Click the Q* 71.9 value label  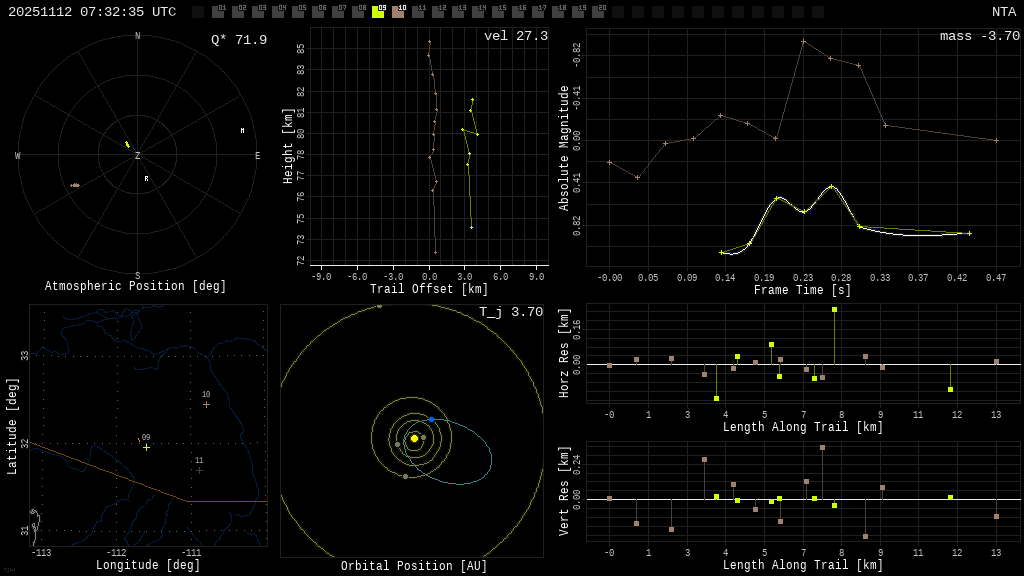pos(239,40)
